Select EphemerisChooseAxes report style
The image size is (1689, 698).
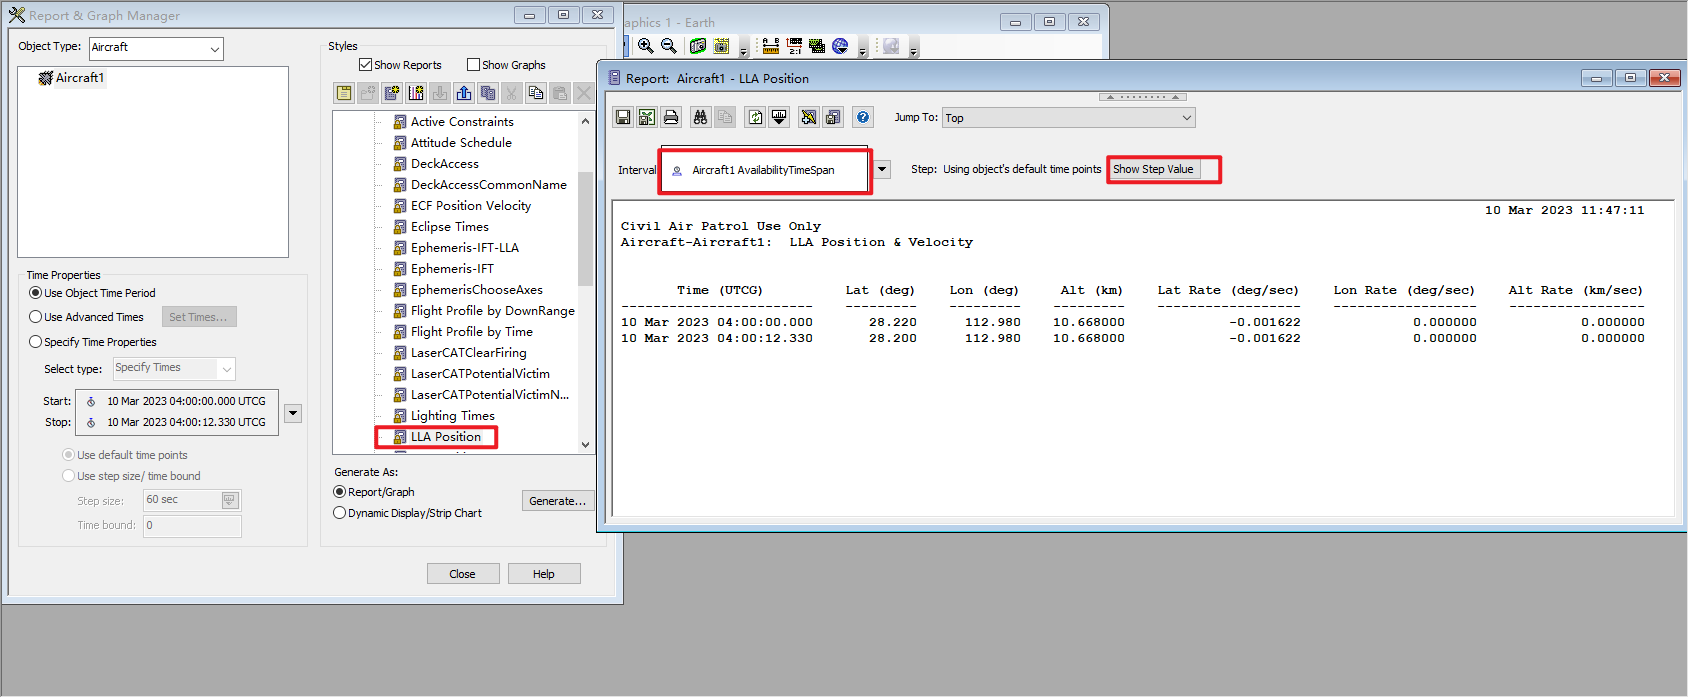[x=468, y=290]
